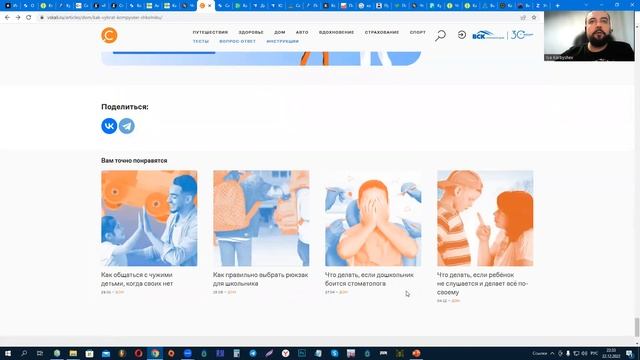Open the Дом menu section

tap(280, 32)
